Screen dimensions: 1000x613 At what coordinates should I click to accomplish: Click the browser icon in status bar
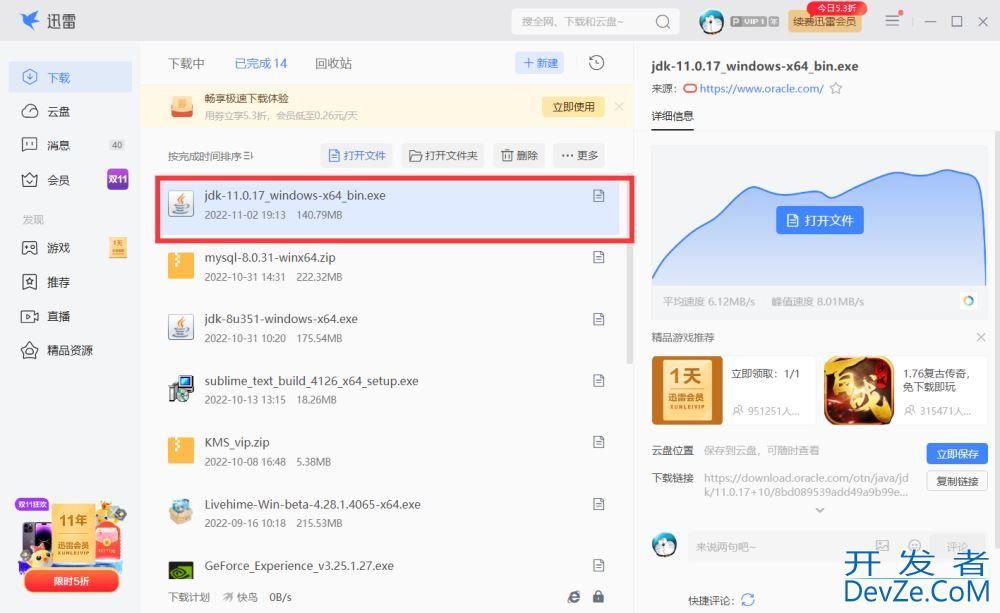(x=574, y=597)
